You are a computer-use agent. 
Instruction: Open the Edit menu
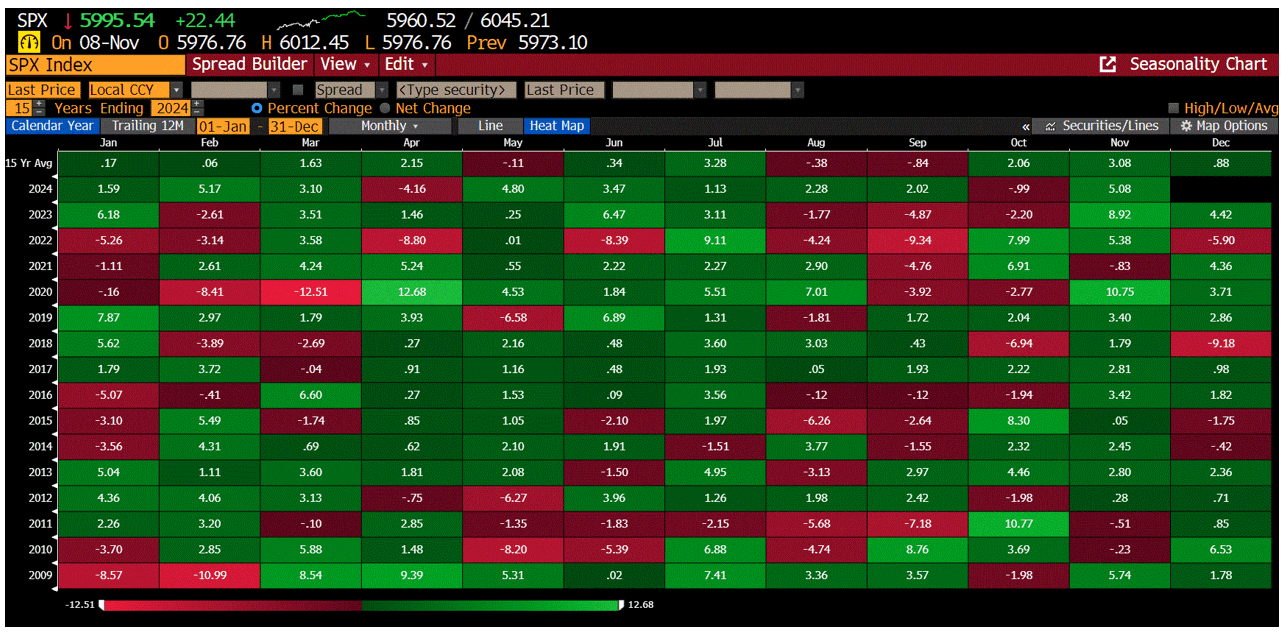tap(404, 63)
